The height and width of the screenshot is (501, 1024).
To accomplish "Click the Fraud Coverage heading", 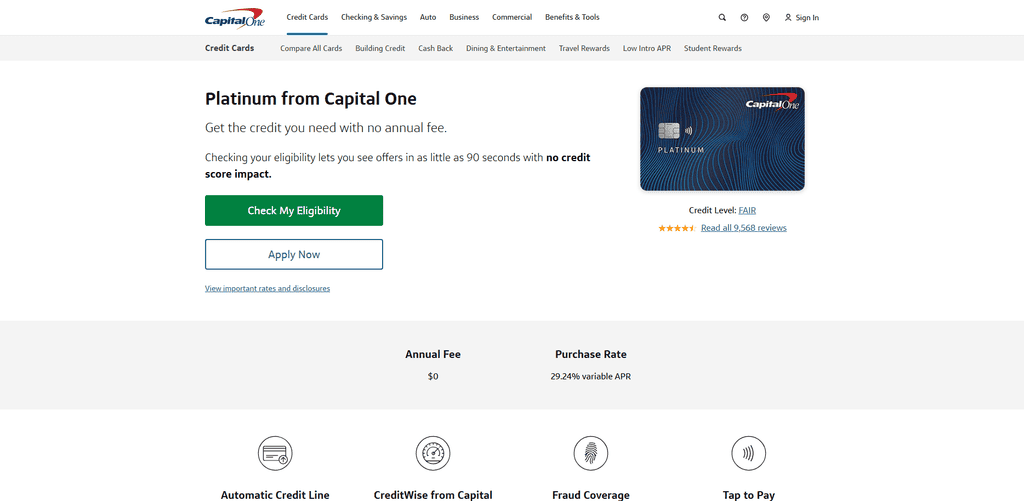I will click(x=591, y=495).
